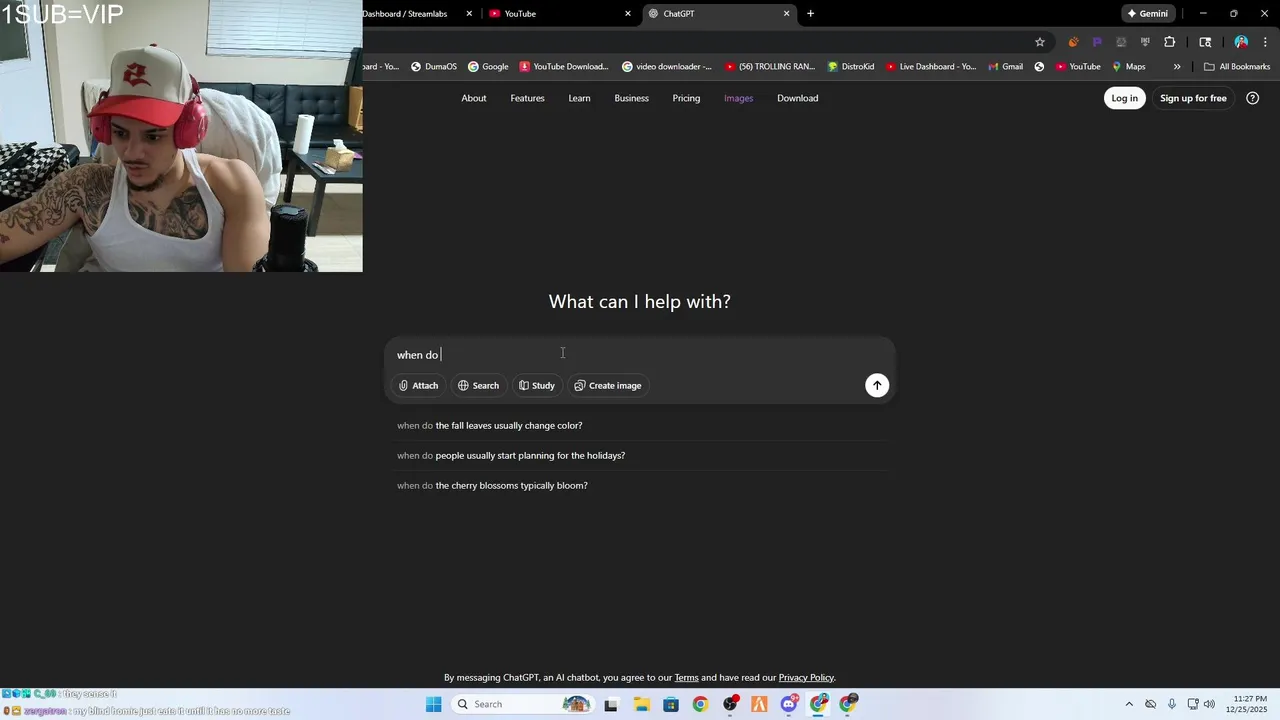Image resolution: width=1280 pixels, height=720 pixels.
Task: Close the Dashboard / Streamlabs tab
Action: (x=469, y=14)
